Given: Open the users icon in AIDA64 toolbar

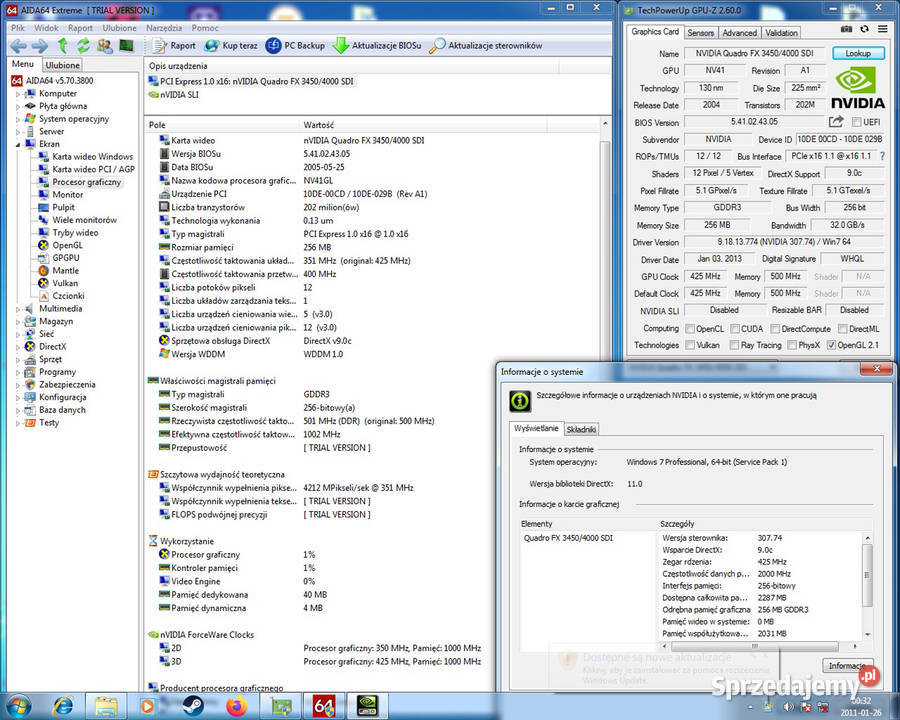Looking at the screenshot, I should [104, 45].
